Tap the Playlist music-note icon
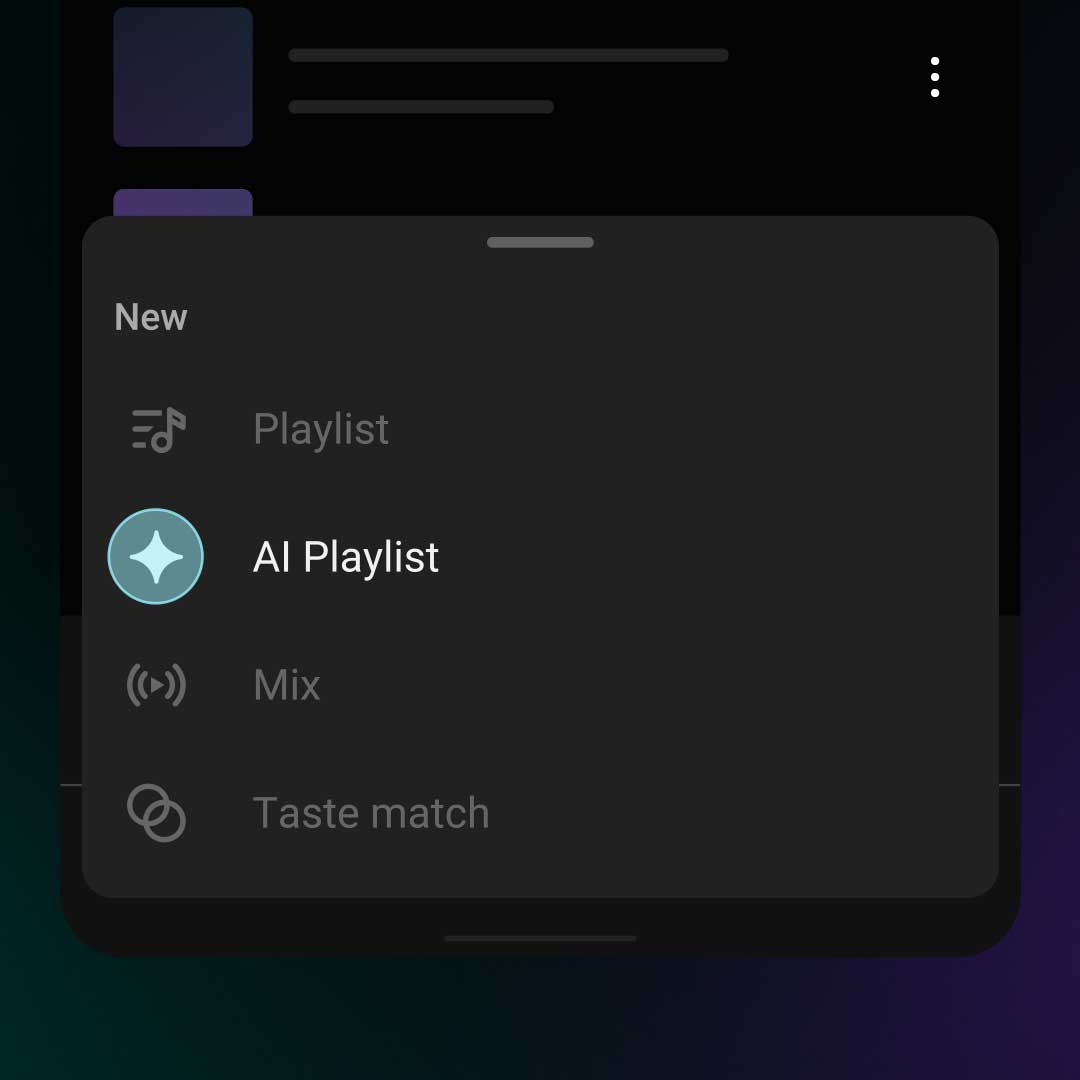The width and height of the screenshot is (1080, 1080). click(x=158, y=429)
